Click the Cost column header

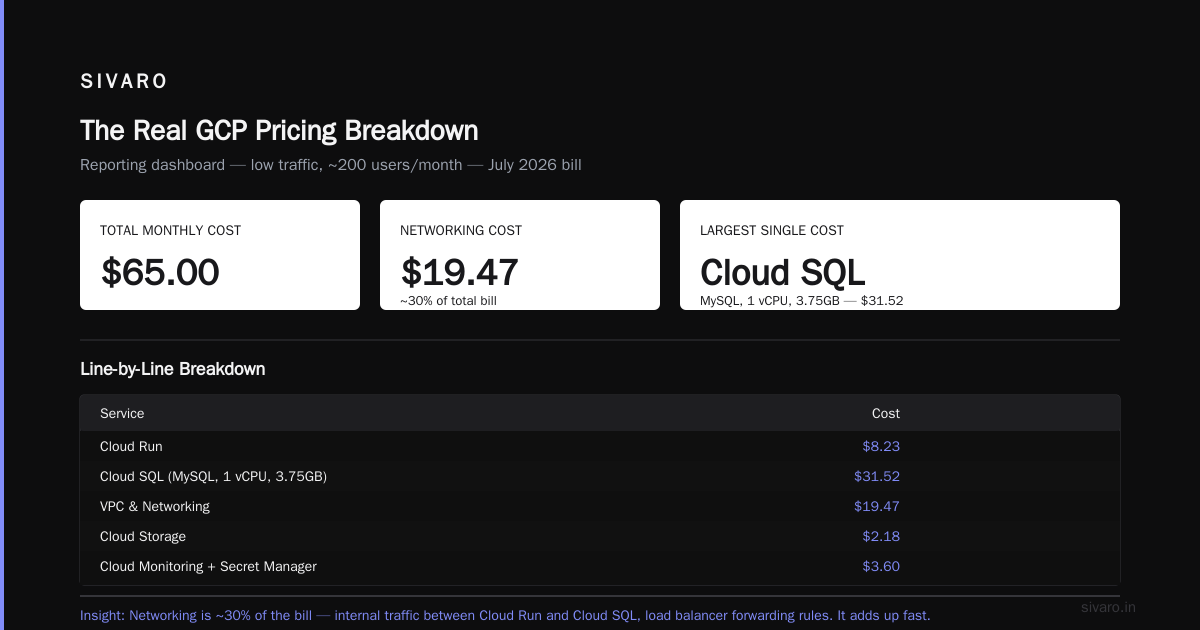point(886,413)
